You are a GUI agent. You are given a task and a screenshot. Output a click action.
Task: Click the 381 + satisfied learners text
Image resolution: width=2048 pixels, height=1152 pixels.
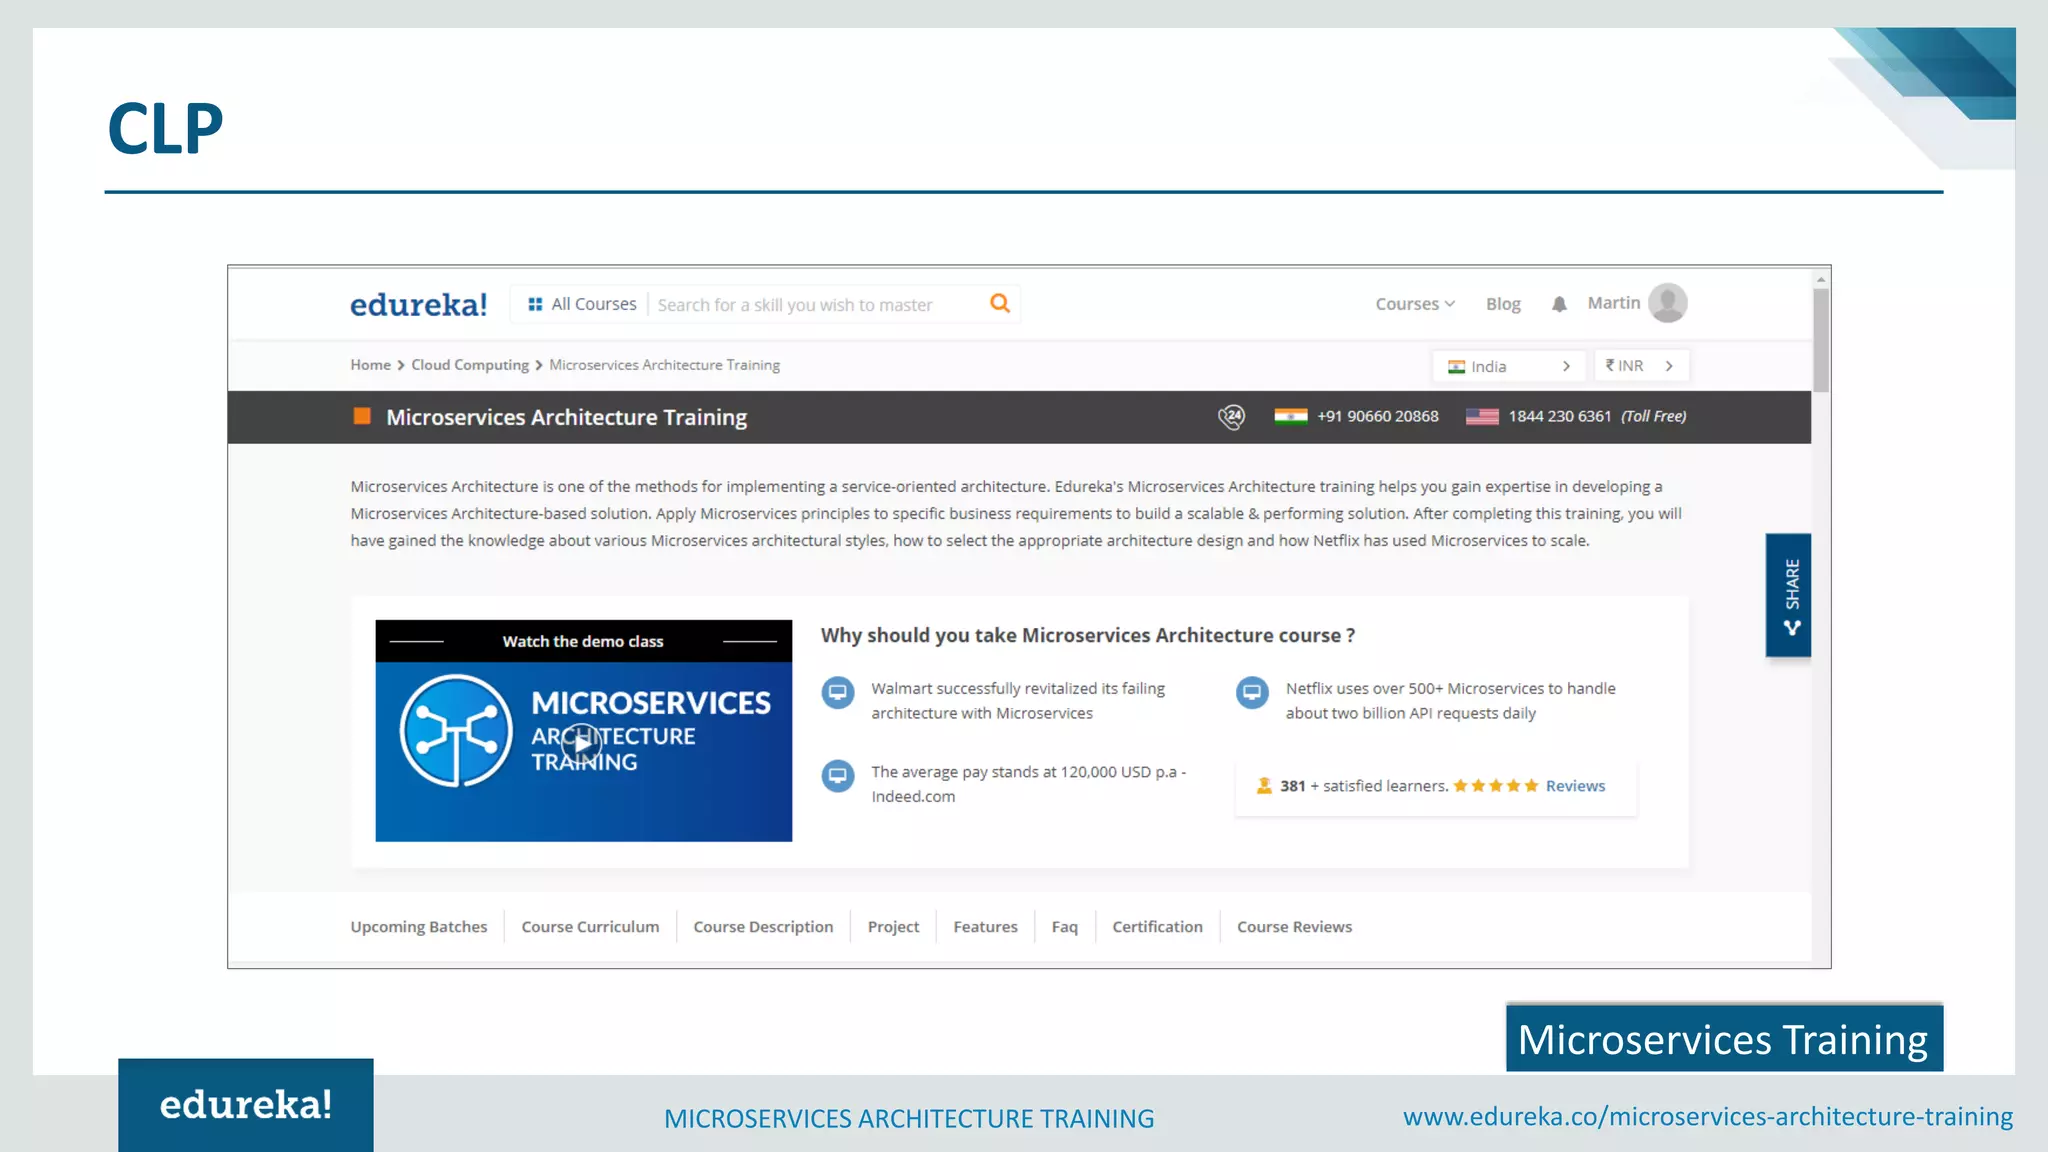(1364, 786)
